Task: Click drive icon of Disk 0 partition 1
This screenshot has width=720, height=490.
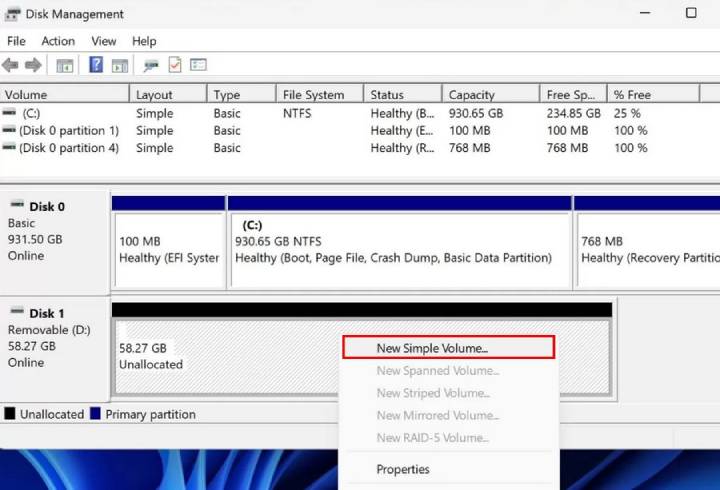Action: (x=9, y=130)
